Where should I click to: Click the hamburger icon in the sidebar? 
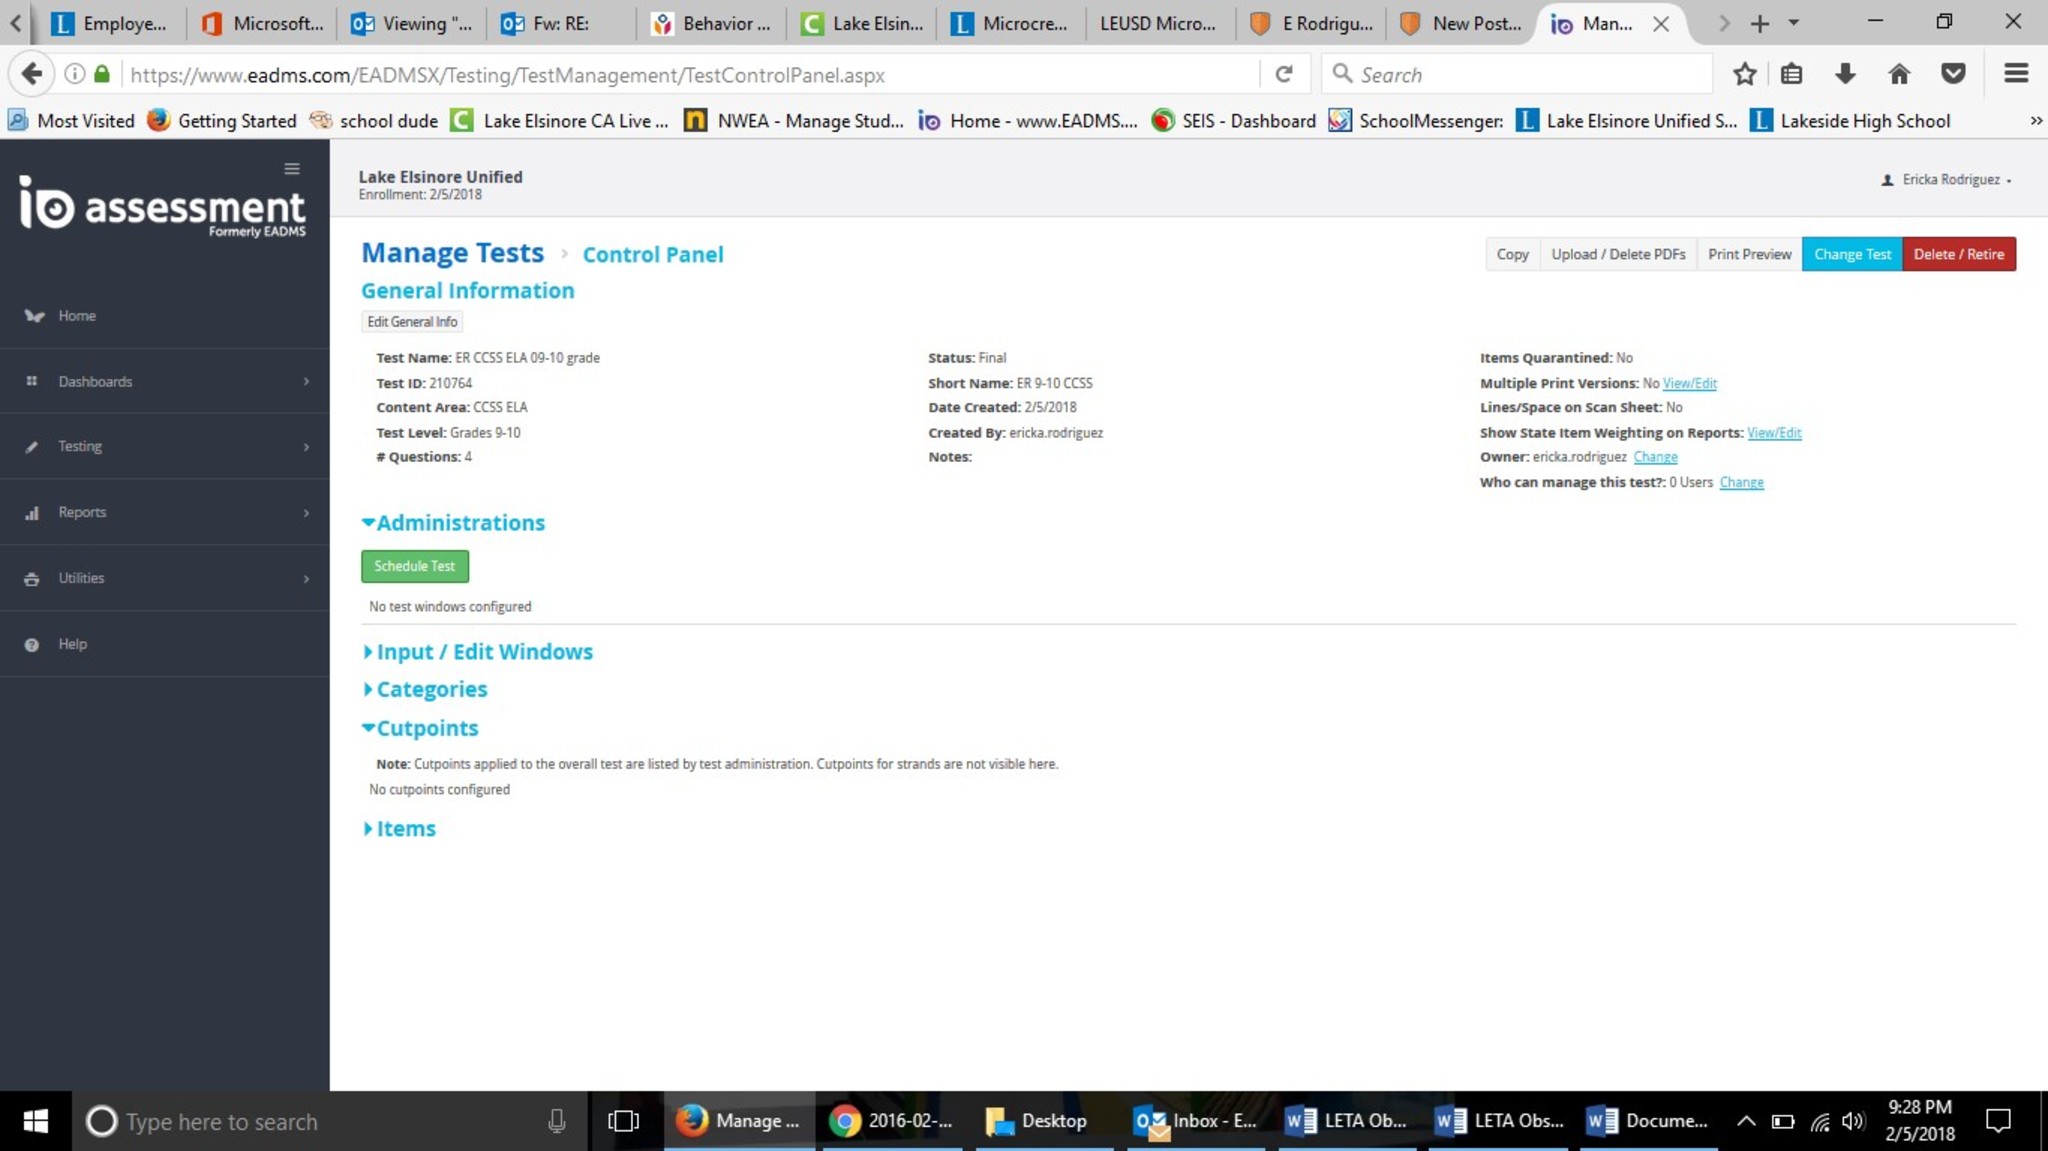point(292,169)
